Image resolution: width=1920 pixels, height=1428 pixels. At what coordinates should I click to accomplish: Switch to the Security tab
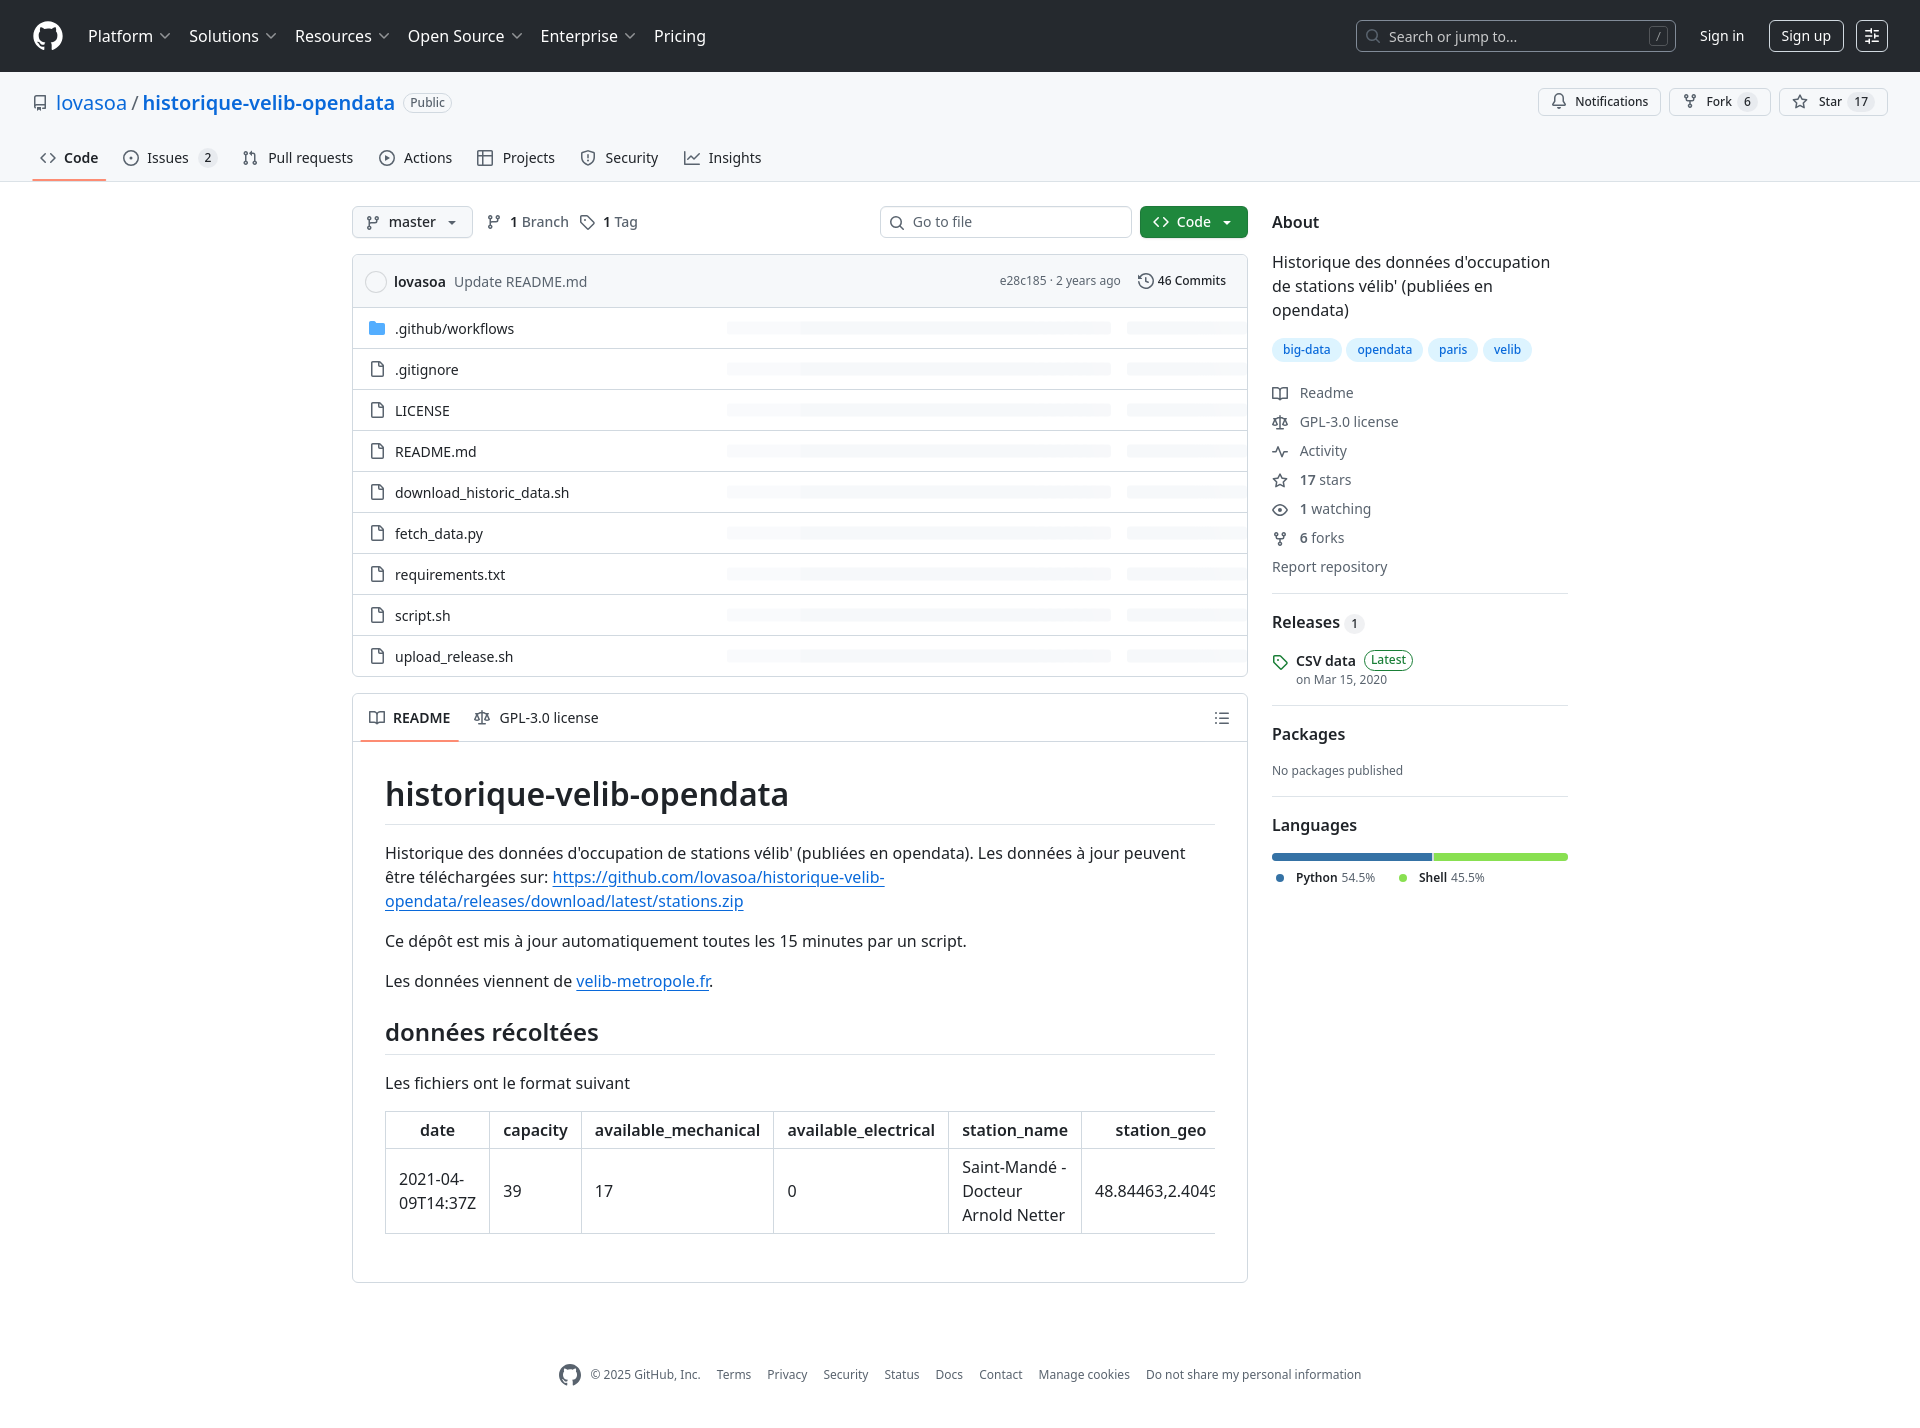point(619,158)
